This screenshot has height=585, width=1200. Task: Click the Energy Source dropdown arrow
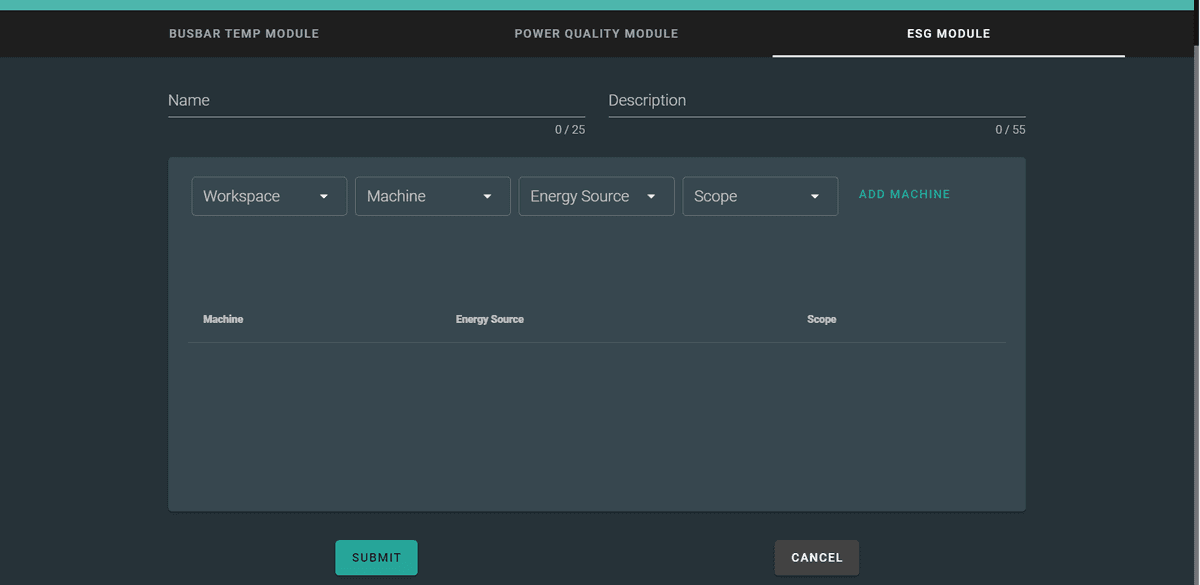tap(652, 196)
